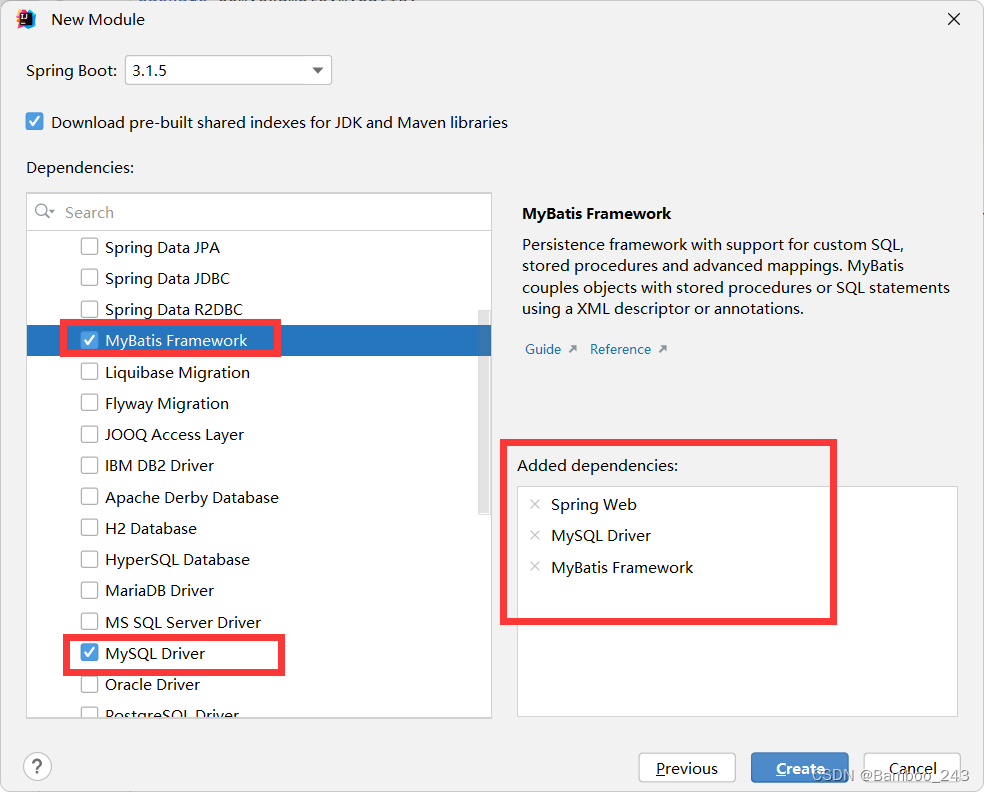Image resolution: width=984 pixels, height=792 pixels.
Task: Check the Oracle Driver checkbox
Action: (x=89, y=684)
